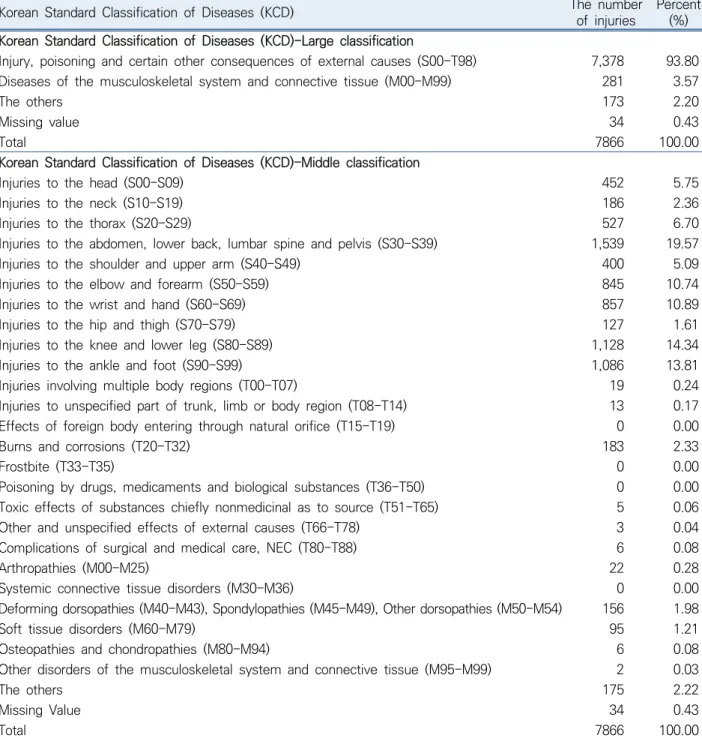Viewport: 702px width, 738px height.
Task: Click 'Other disorders of the musculoskeletal system' label
Action: click(x=246, y=668)
